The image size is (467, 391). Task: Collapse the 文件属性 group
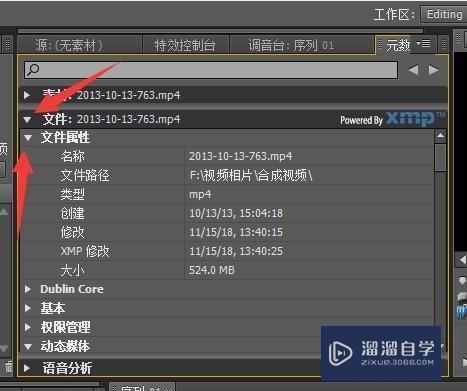28,138
